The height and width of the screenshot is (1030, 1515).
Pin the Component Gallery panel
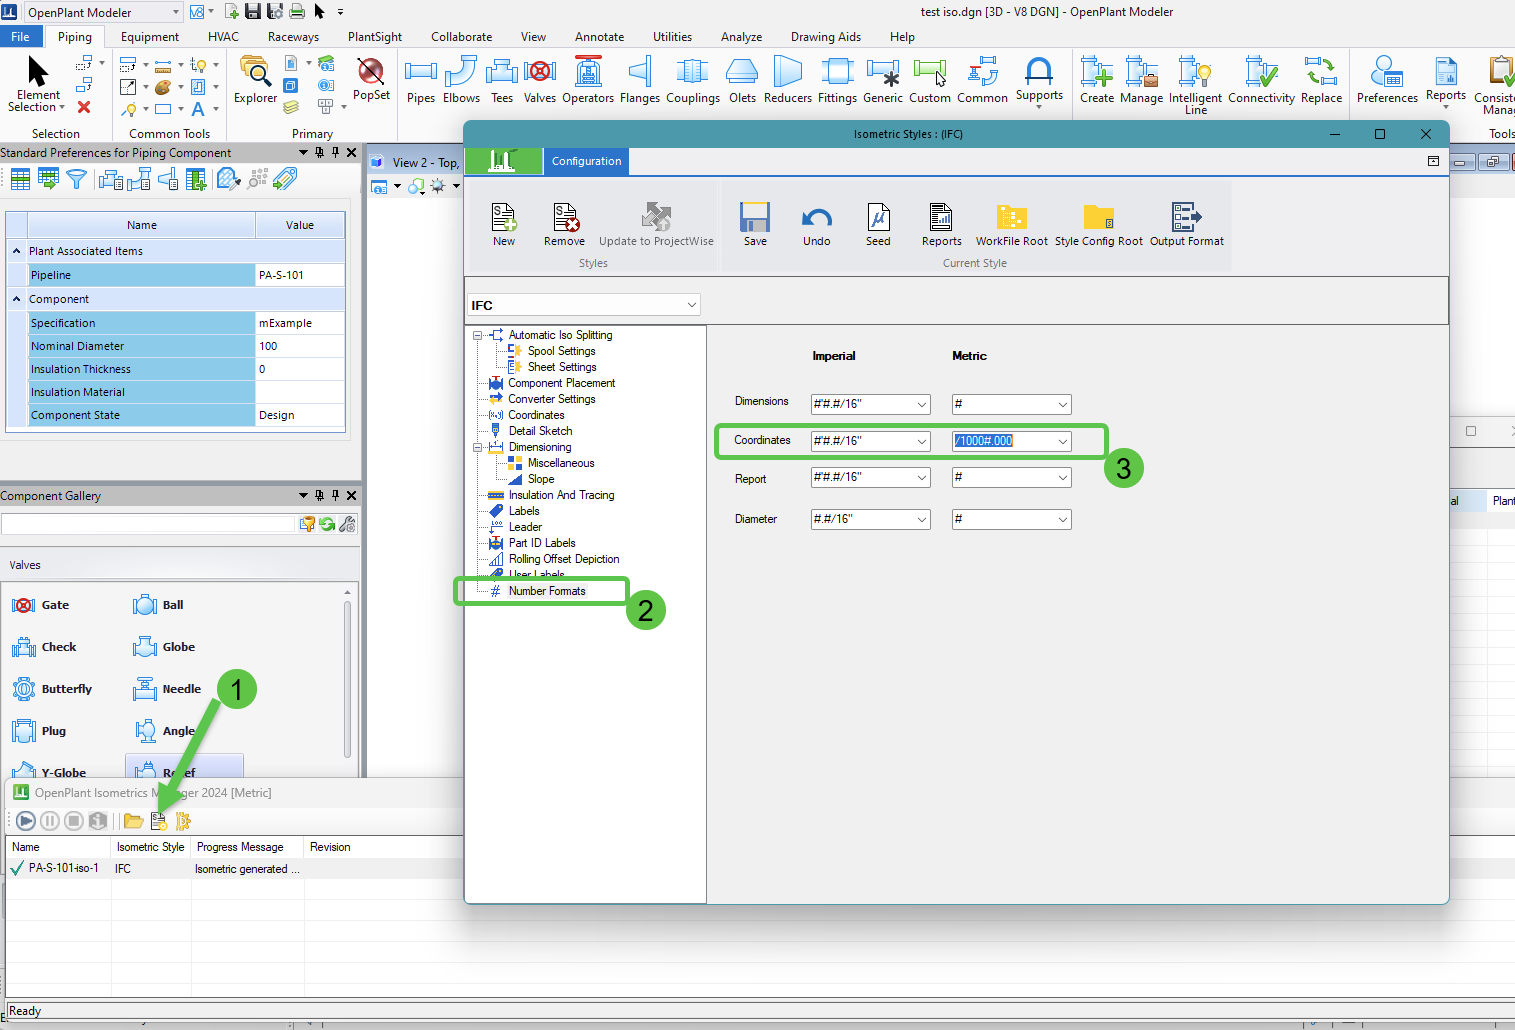tap(335, 495)
